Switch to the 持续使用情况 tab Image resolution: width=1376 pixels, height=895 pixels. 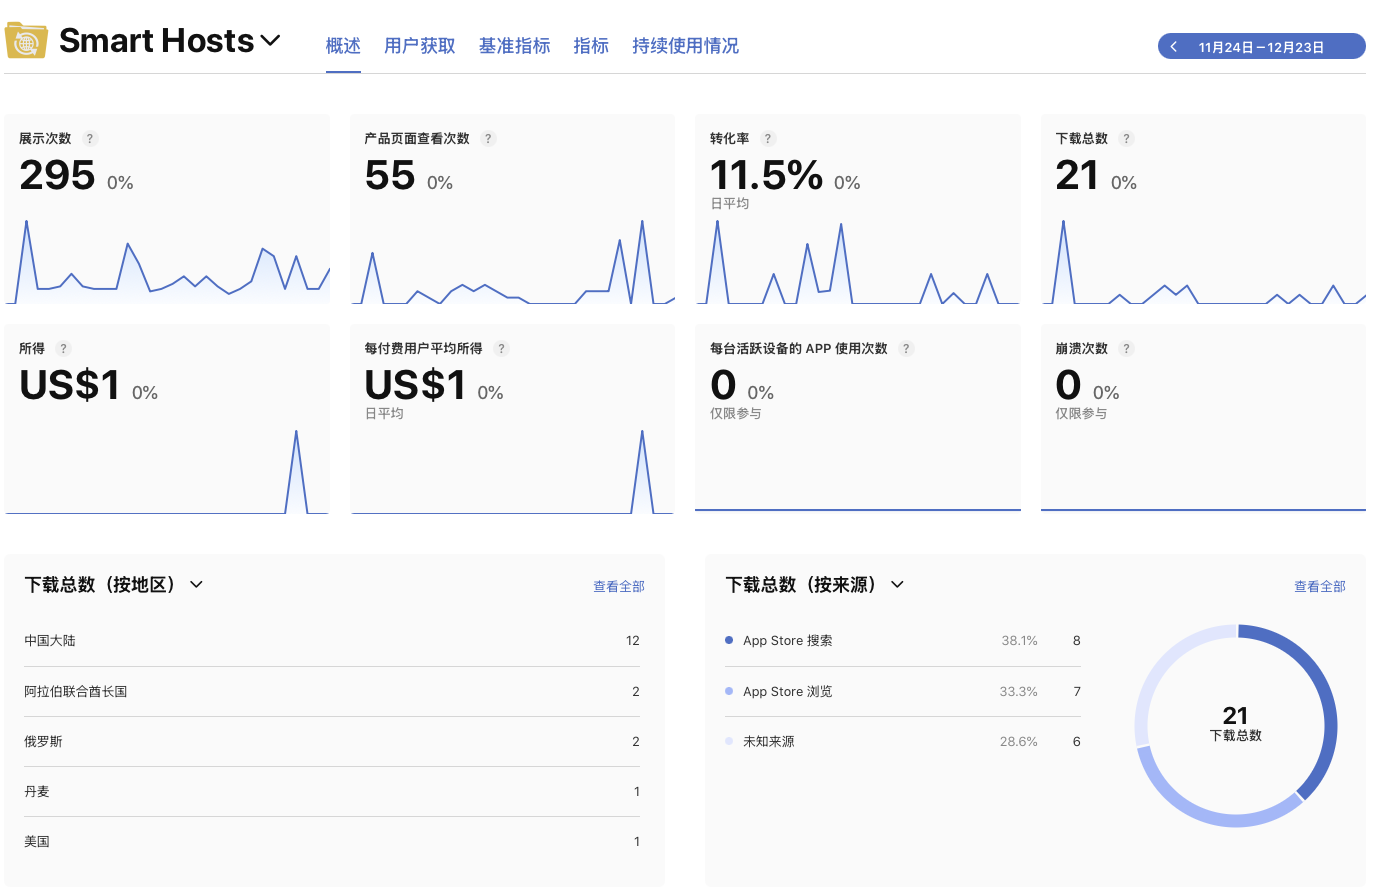tap(685, 45)
